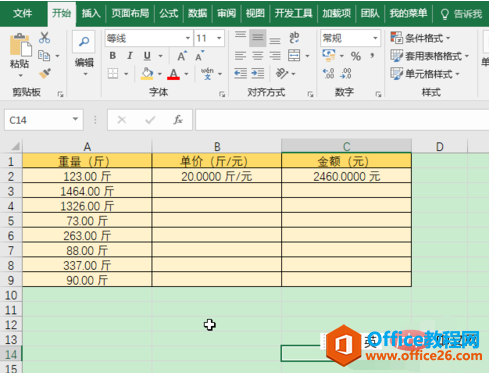489x373 pixels.
Task: Open 套用表格格式 table formats
Action: pos(430,56)
